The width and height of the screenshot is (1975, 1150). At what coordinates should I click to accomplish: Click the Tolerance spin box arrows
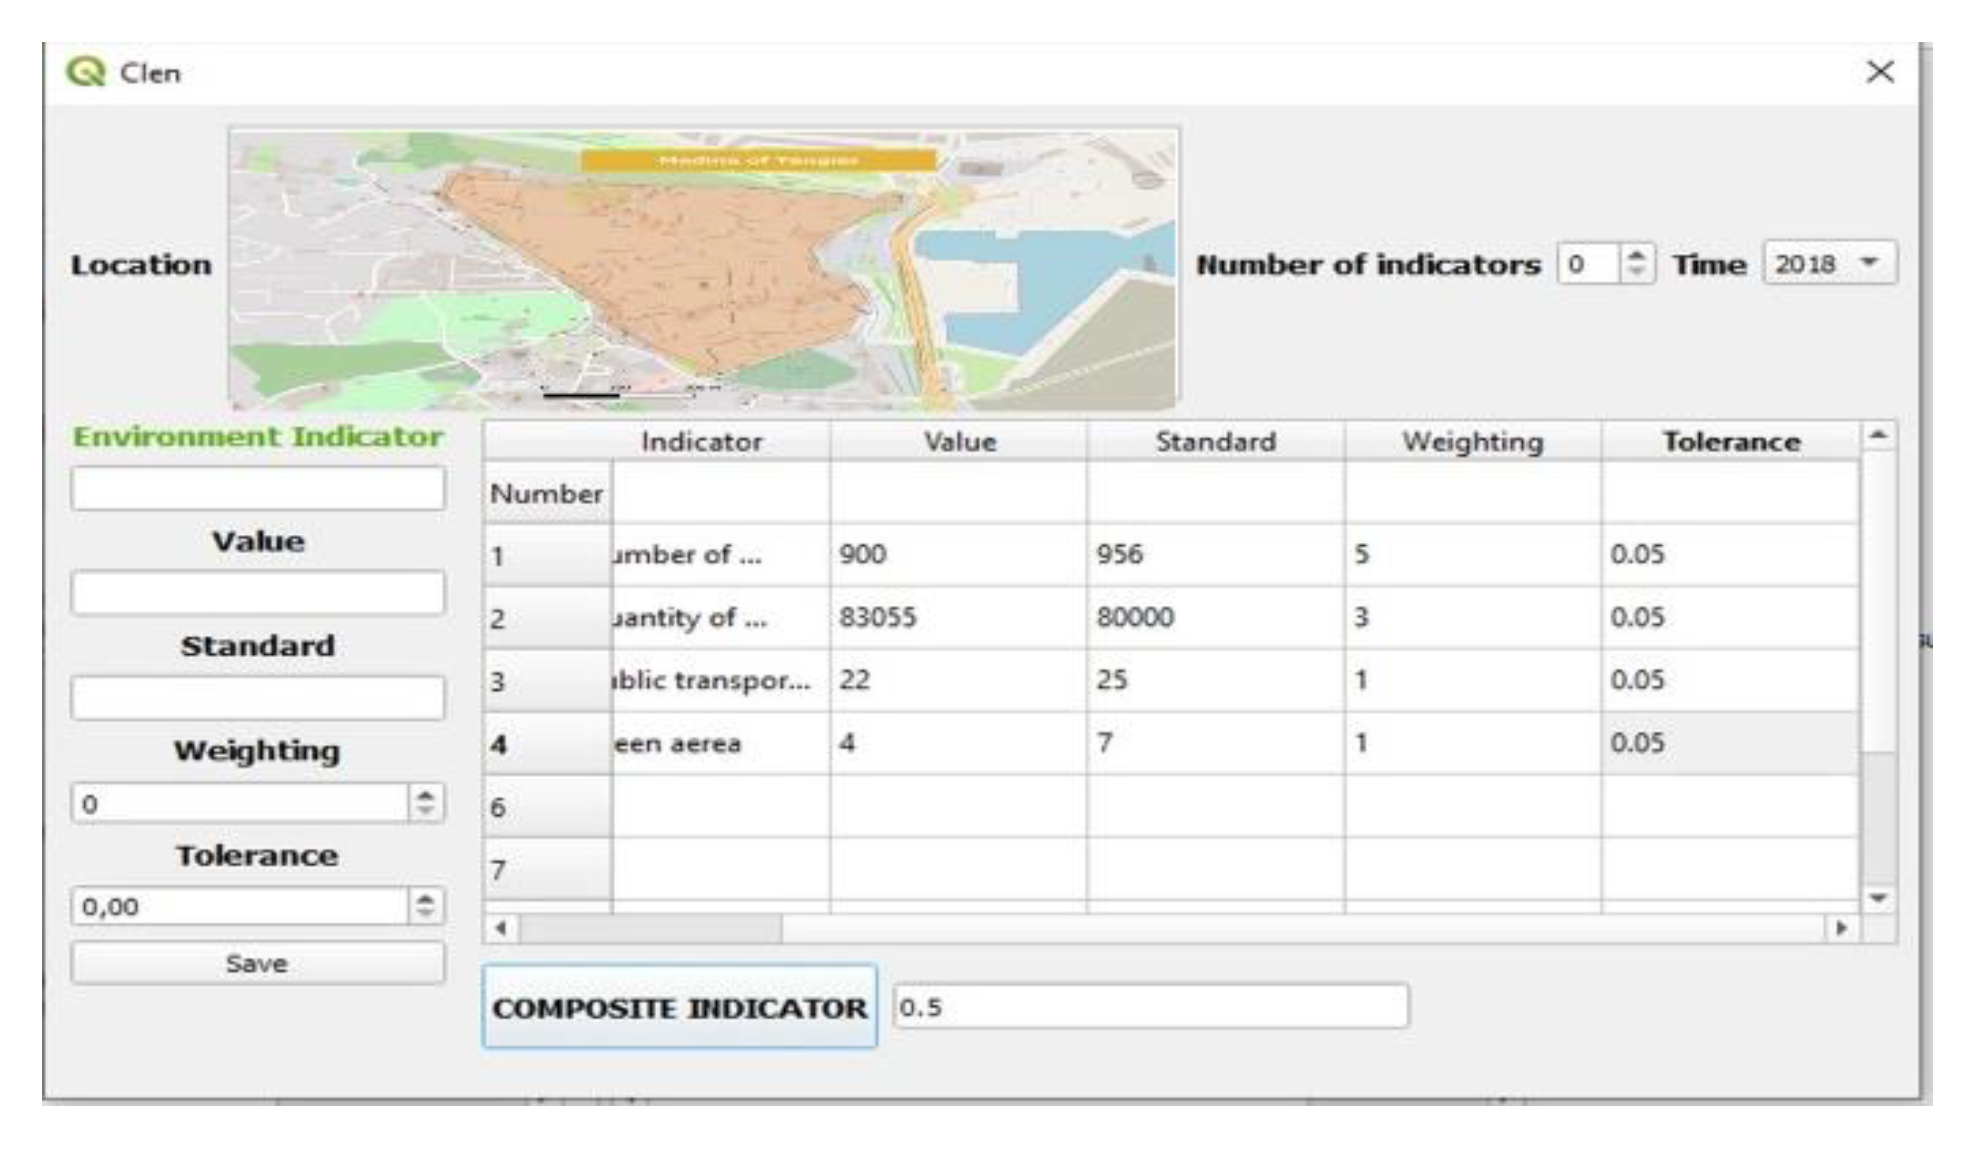click(425, 906)
